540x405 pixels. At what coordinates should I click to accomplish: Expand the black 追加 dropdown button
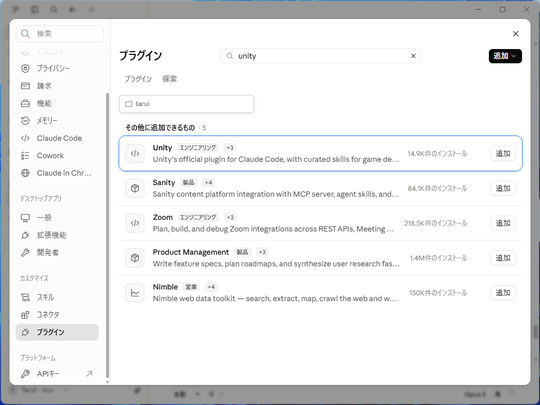click(x=505, y=56)
